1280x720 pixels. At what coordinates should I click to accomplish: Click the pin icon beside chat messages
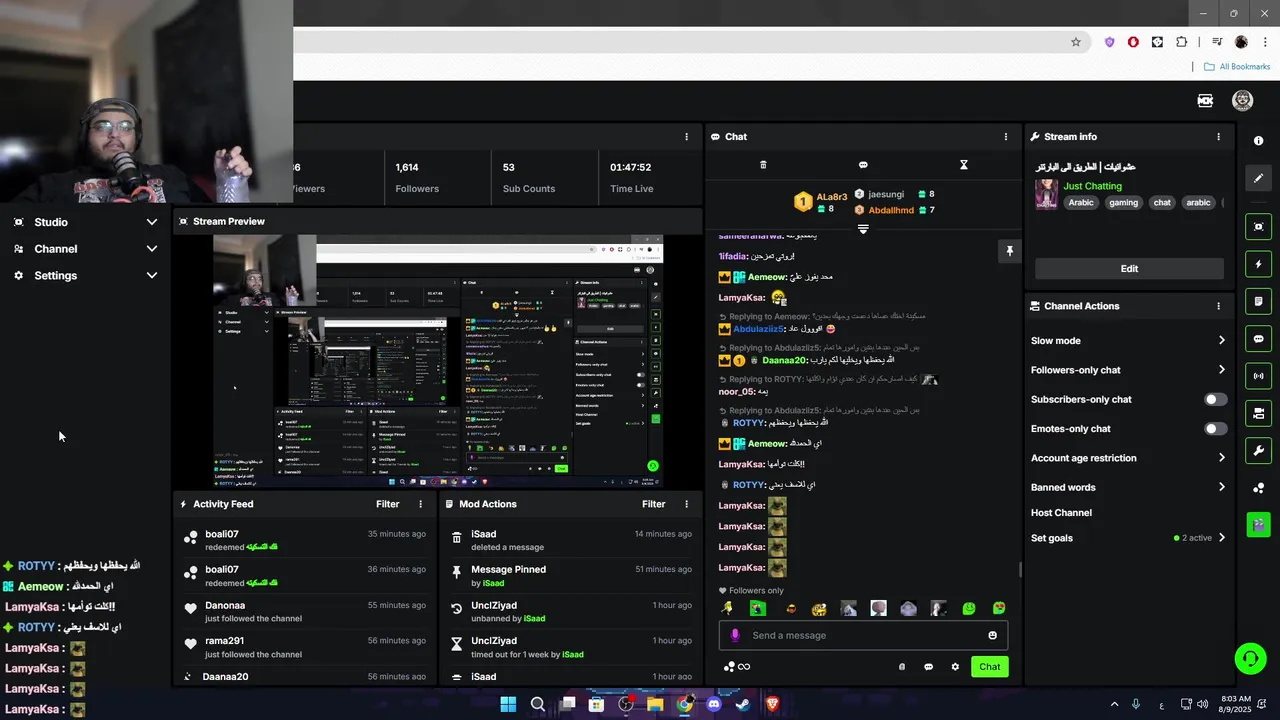pos(1009,251)
